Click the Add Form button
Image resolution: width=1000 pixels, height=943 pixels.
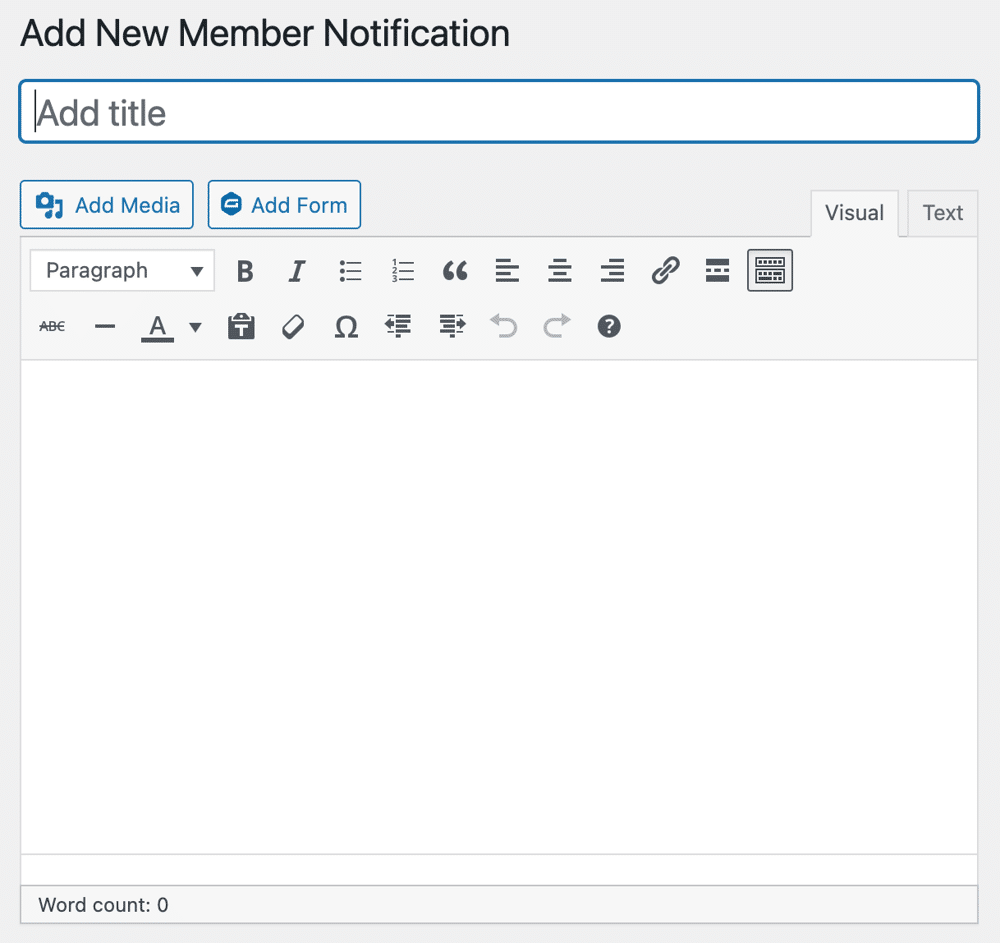coord(284,205)
